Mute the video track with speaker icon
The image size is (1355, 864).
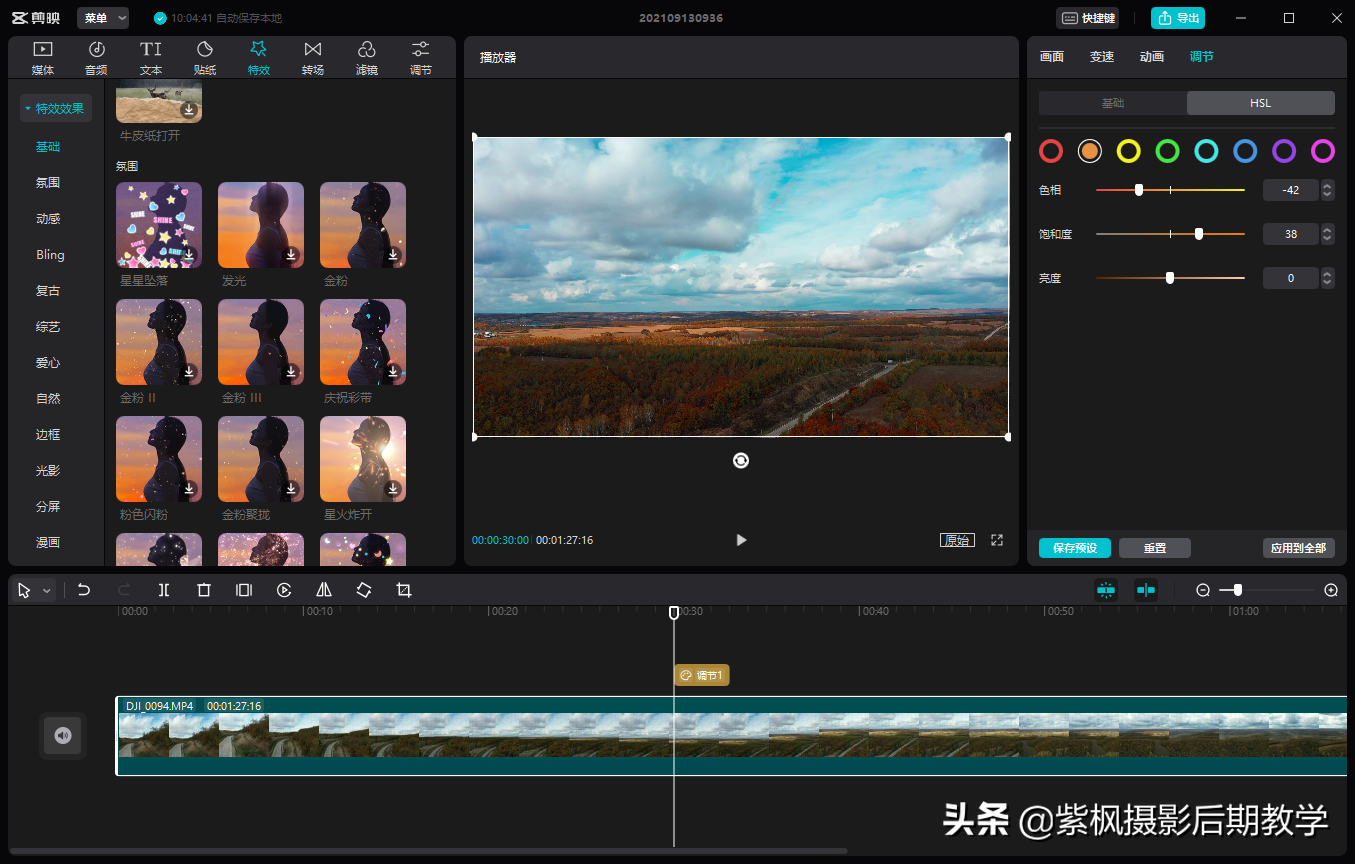(63, 736)
